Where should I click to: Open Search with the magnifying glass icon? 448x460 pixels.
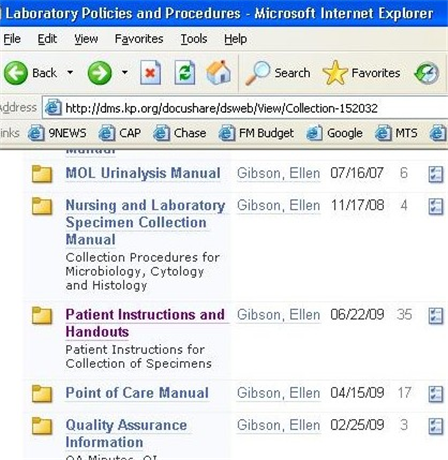[257, 73]
